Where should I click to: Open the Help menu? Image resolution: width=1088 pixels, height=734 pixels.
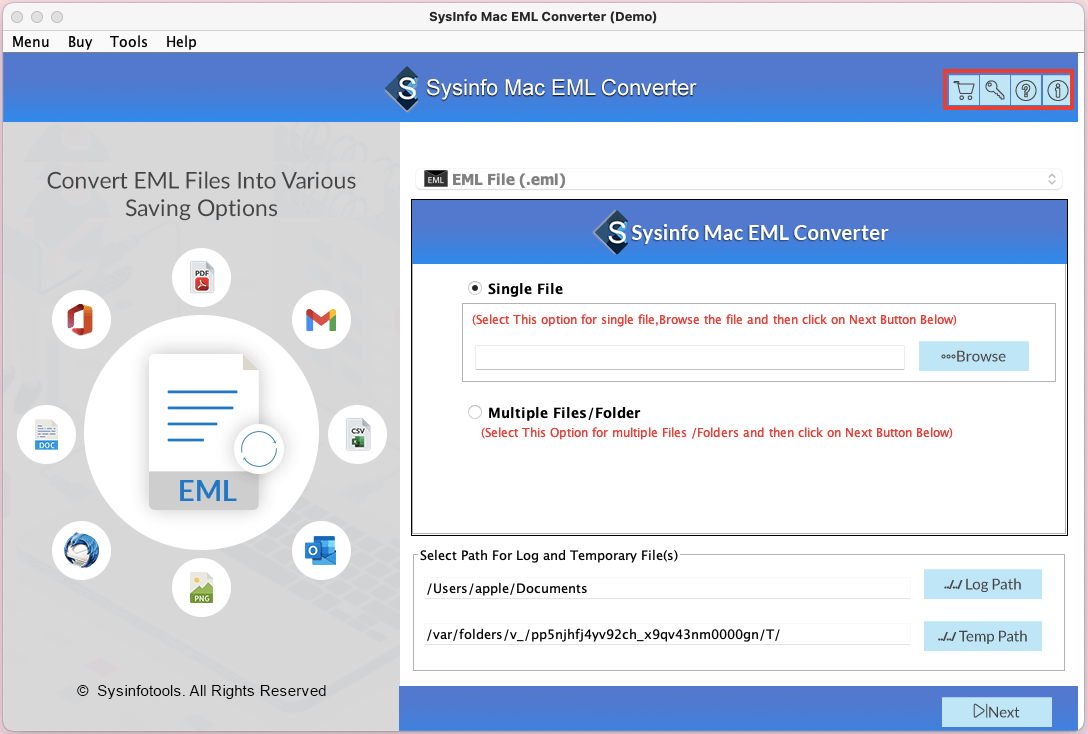click(x=181, y=42)
